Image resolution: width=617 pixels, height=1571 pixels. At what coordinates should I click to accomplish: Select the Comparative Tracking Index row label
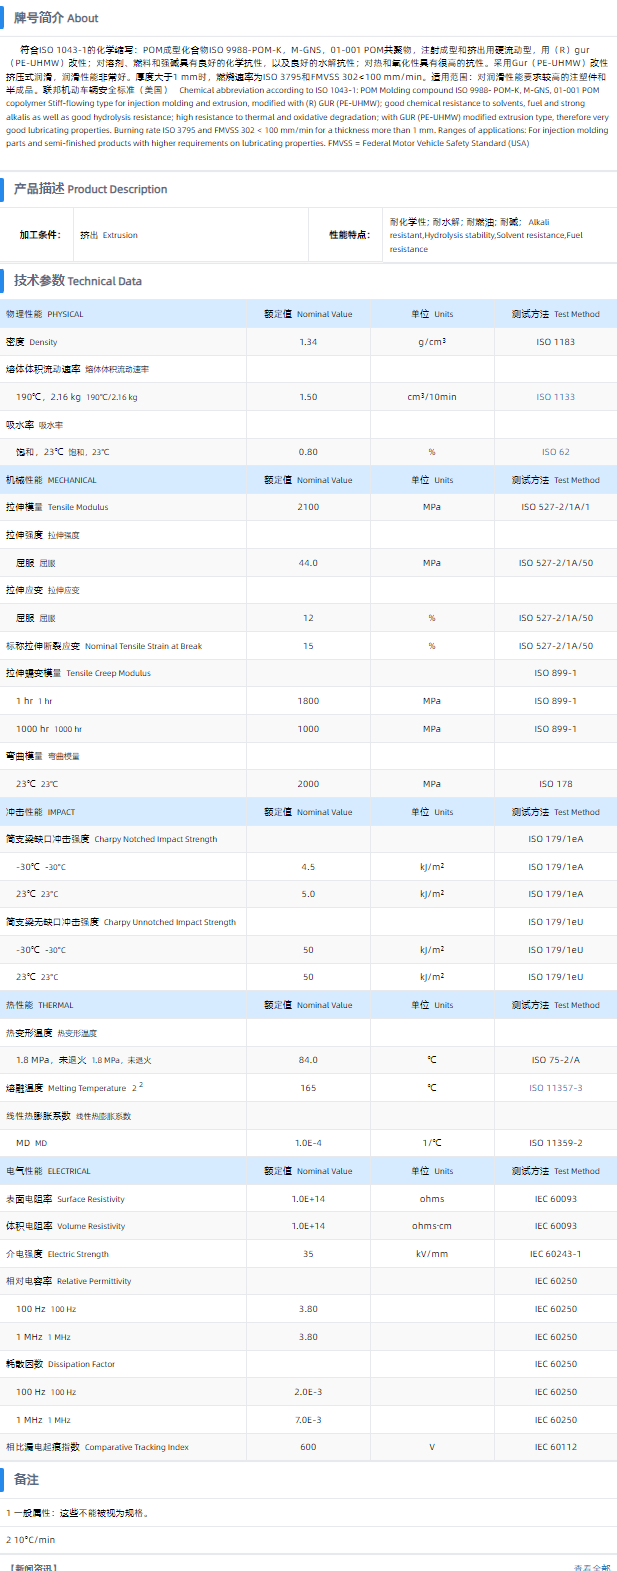[97, 1447]
